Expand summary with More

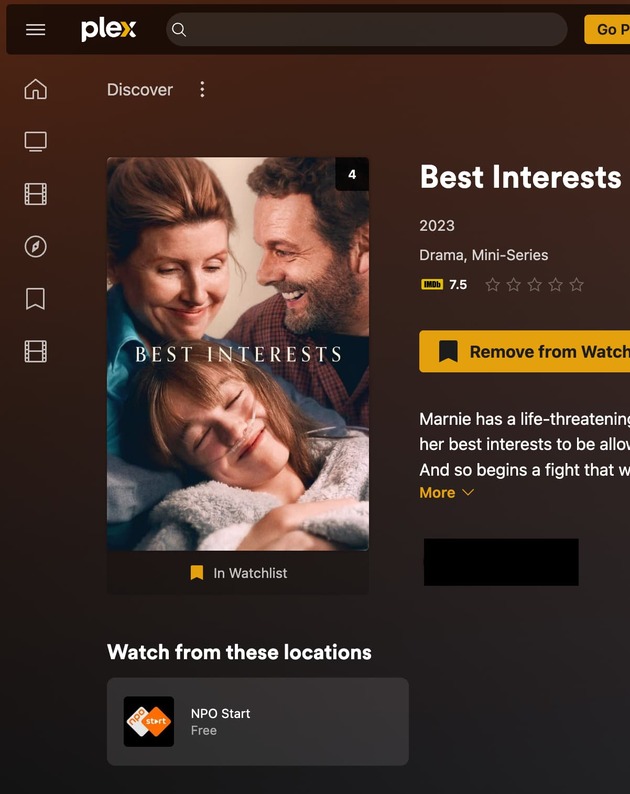tap(446, 493)
